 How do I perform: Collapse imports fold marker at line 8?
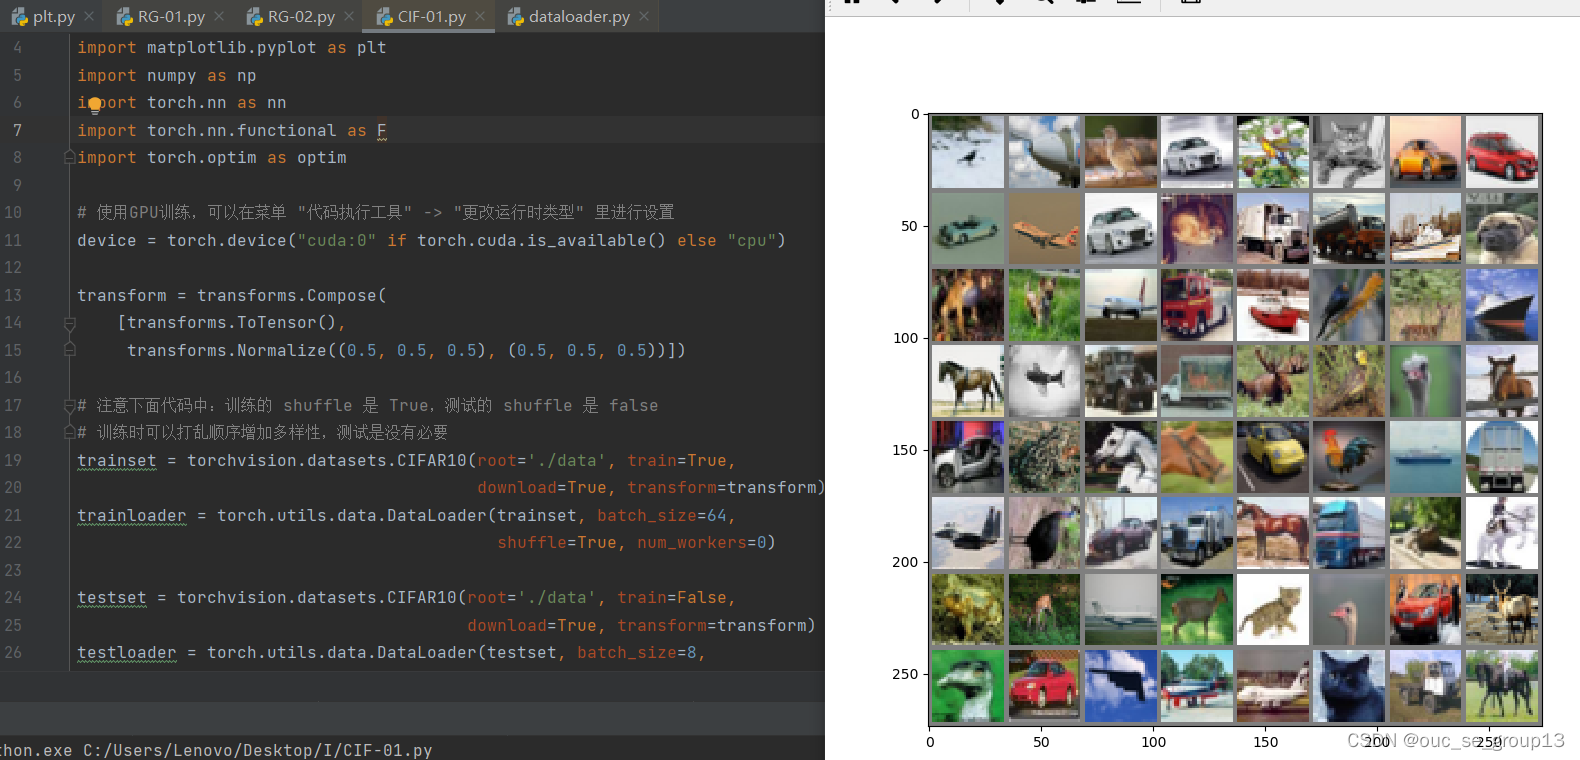69,157
